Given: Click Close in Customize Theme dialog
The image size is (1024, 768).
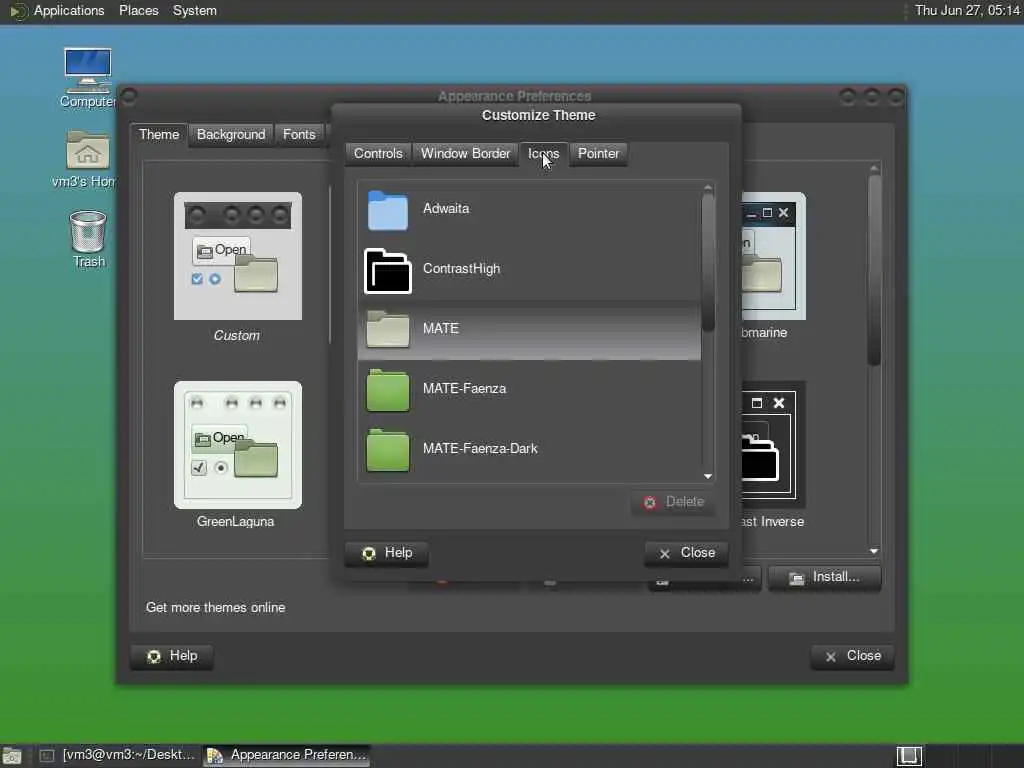Looking at the screenshot, I should (686, 553).
